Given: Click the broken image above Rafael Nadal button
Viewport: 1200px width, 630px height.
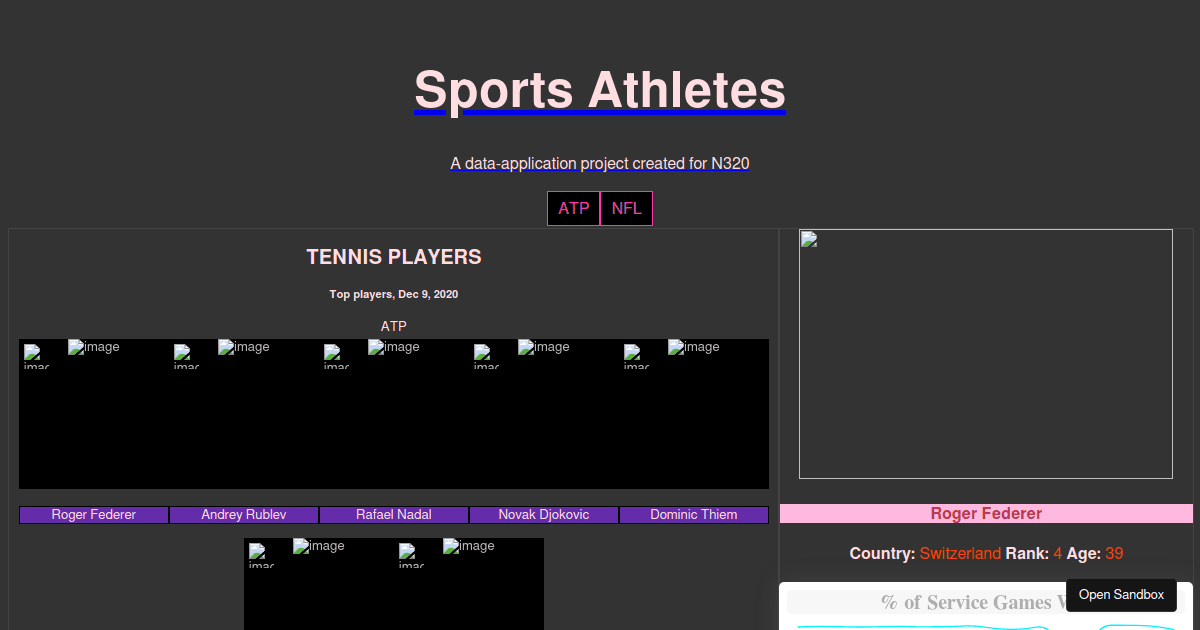Looking at the screenshot, I should tap(394, 413).
